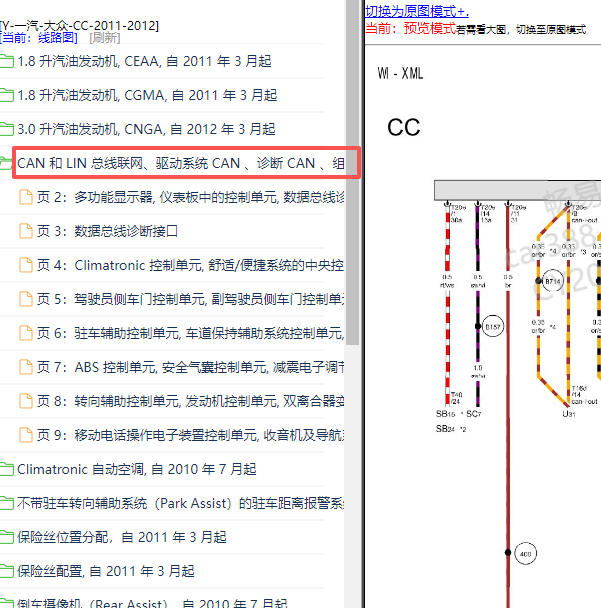Image resolution: width=601 pixels, height=608 pixels.
Task: Click the 一汽-大众-CC-2011-2012 title
Action: click(x=79, y=26)
